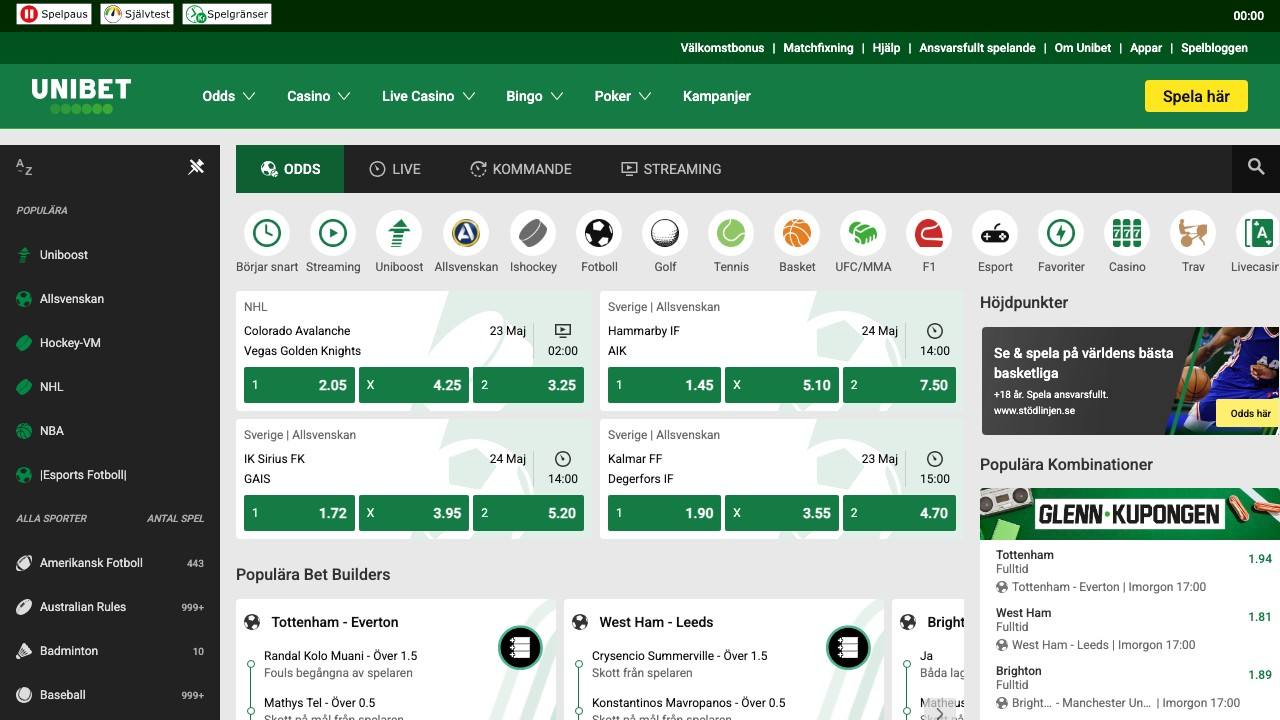Open Tottenham - Everton bet builder slip icon
This screenshot has height=720, width=1280.
pos(520,648)
